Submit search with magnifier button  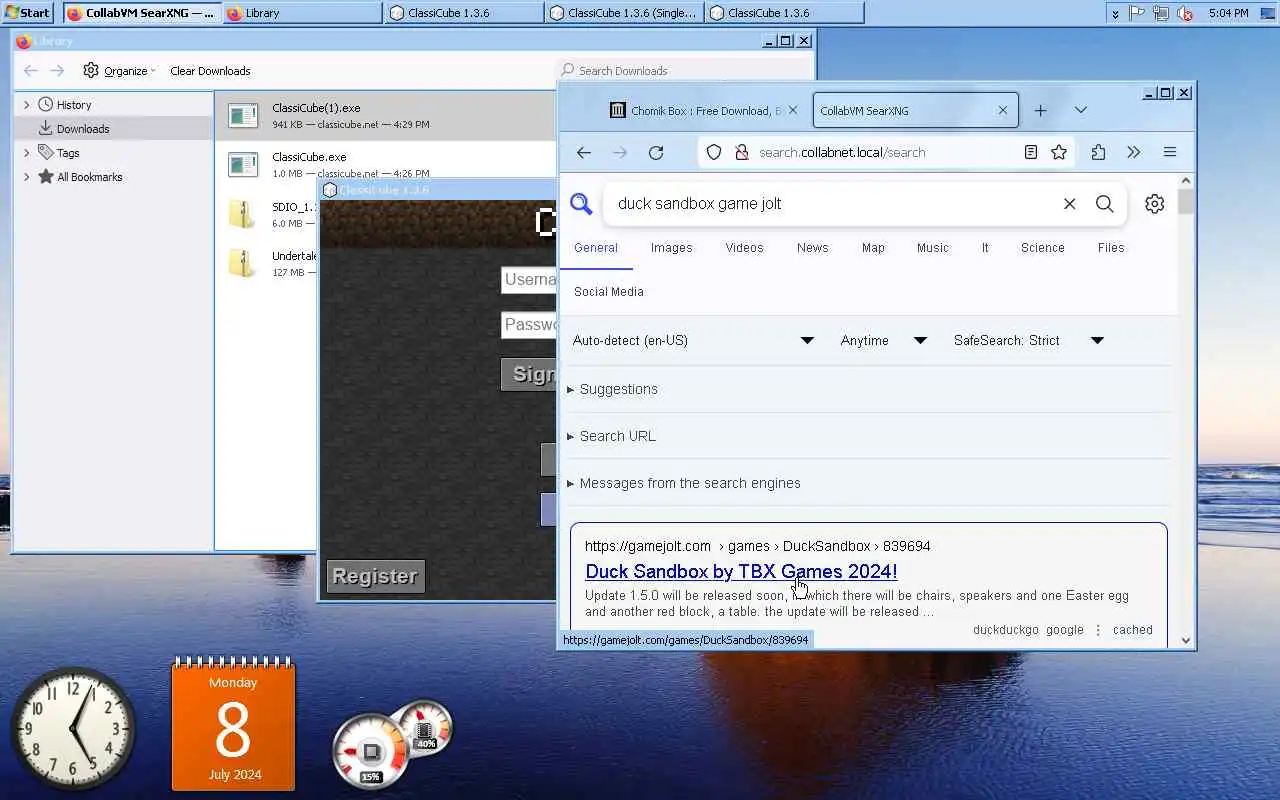pos(1104,203)
